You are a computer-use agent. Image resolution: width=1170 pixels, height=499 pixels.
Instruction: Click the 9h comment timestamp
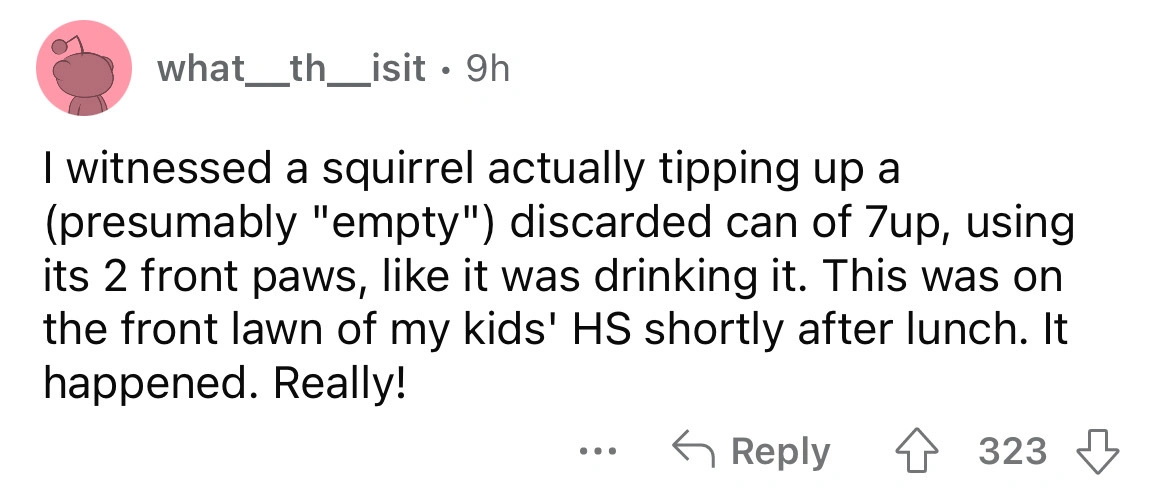click(x=486, y=69)
